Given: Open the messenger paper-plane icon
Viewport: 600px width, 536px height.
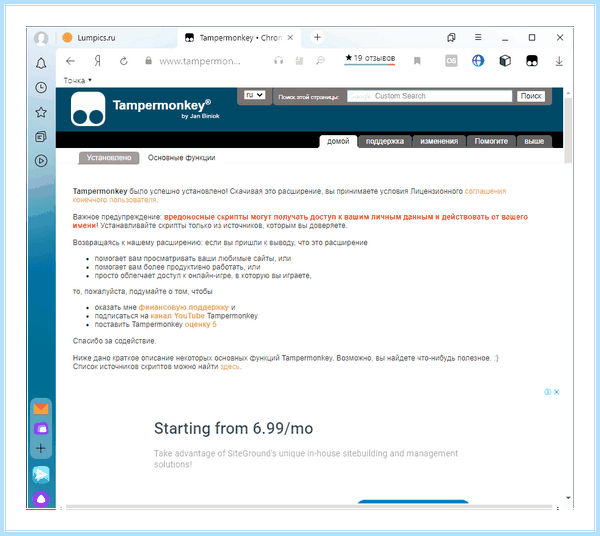Looking at the screenshot, I should tap(41, 474).
